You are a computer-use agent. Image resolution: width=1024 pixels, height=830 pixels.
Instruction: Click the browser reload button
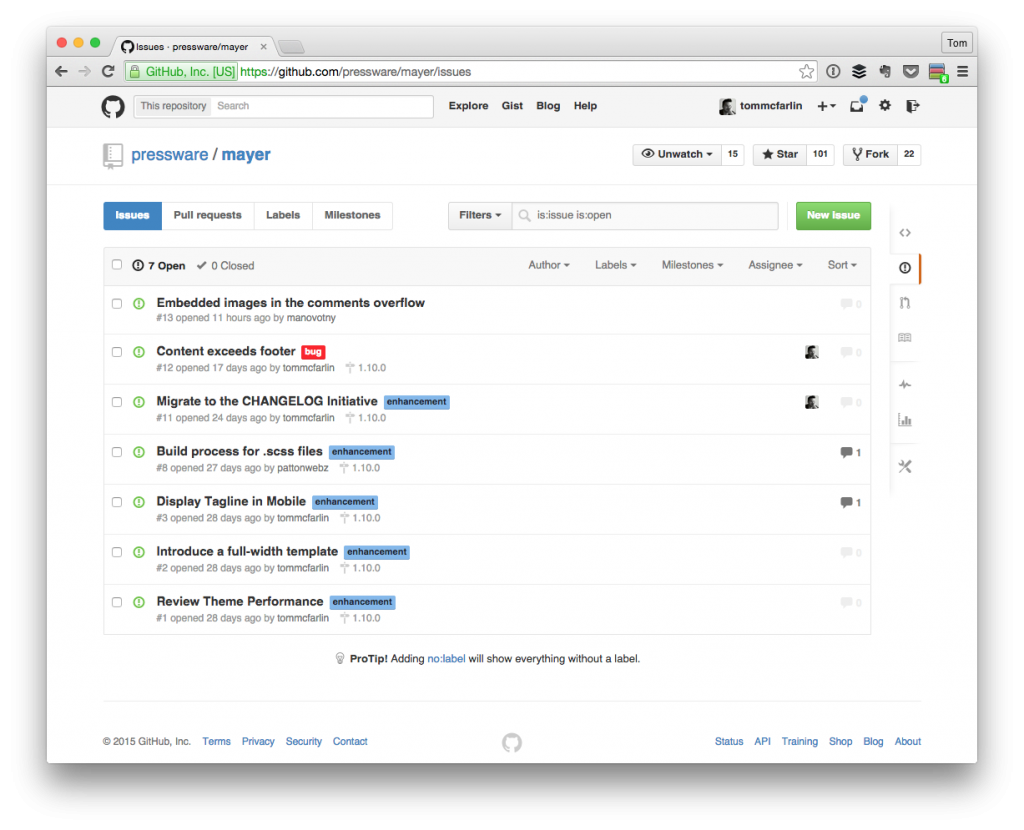coord(108,71)
